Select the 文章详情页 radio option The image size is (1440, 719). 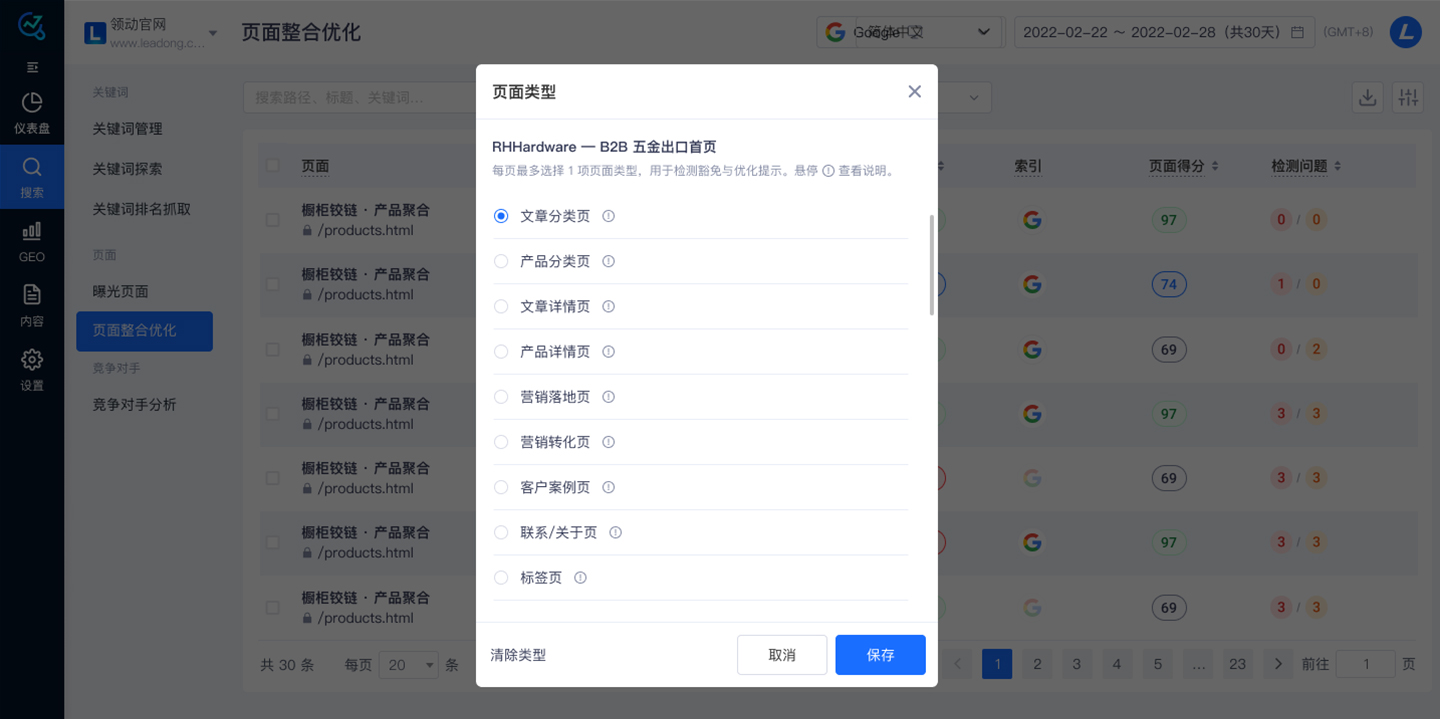pos(501,306)
